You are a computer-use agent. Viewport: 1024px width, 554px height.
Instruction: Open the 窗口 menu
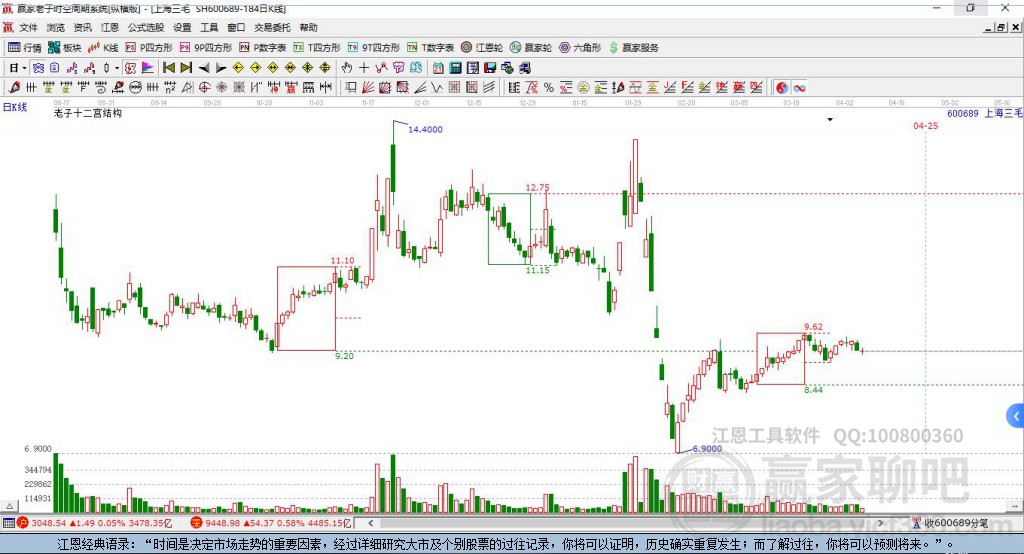tap(236, 27)
